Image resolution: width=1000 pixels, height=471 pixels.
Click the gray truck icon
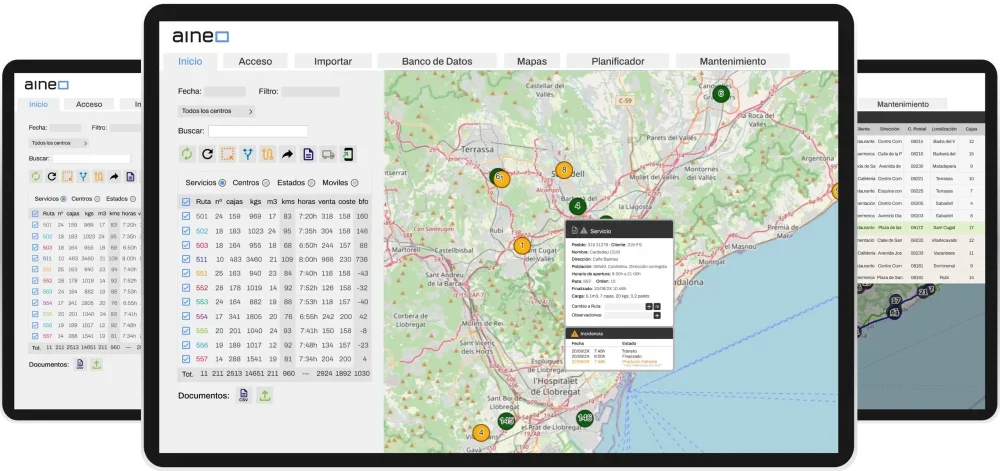tap(328, 154)
